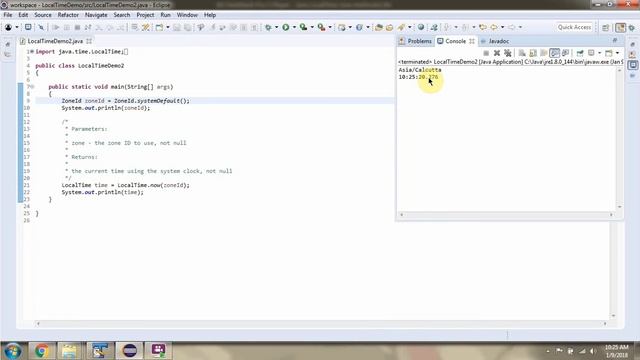Open the Run dropdown arrow next to play
The image size is (640, 360).
294,27
